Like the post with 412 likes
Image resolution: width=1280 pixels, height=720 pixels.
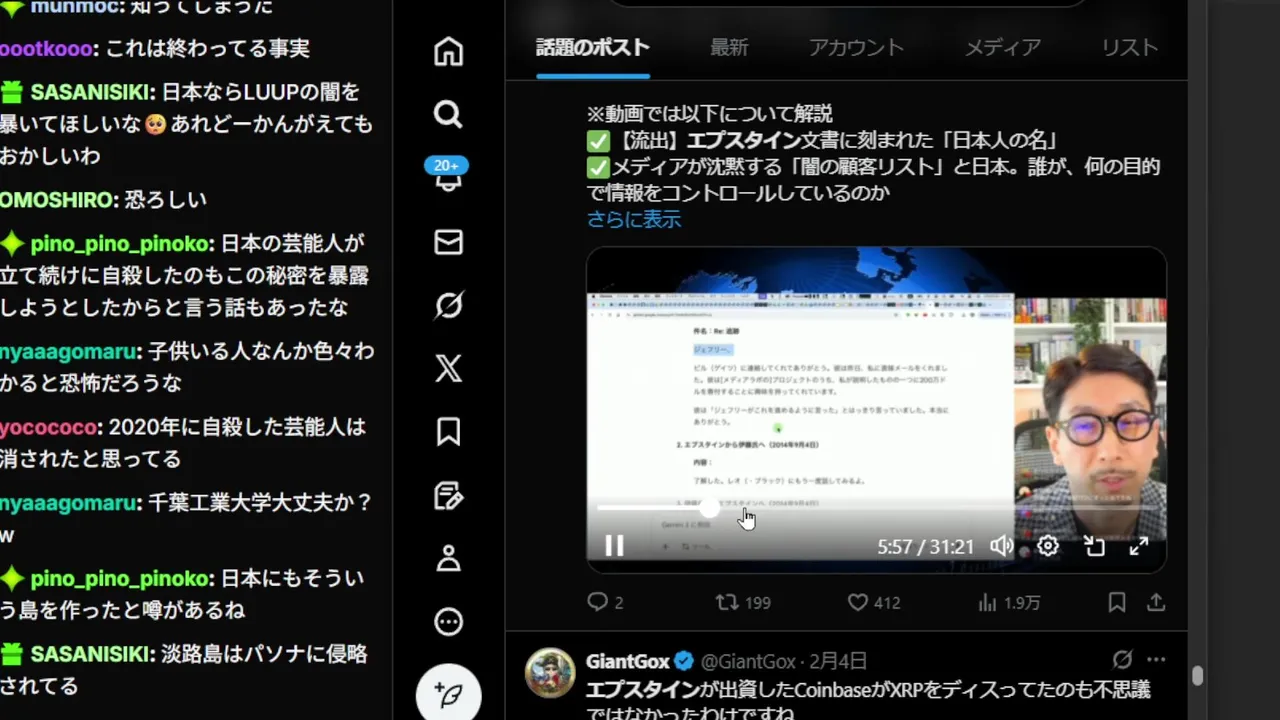point(874,602)
